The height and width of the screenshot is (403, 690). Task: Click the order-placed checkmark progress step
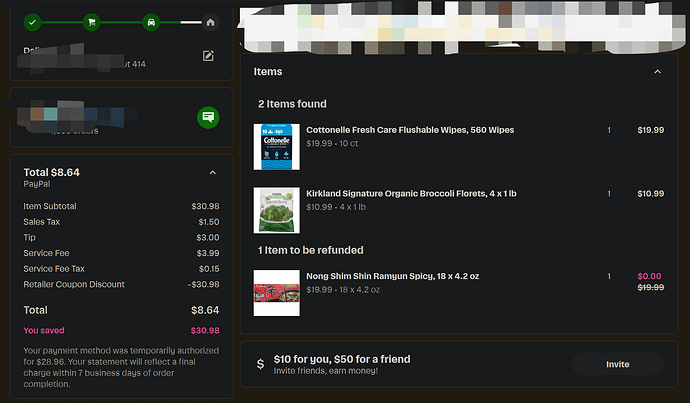tap(32, 22)
